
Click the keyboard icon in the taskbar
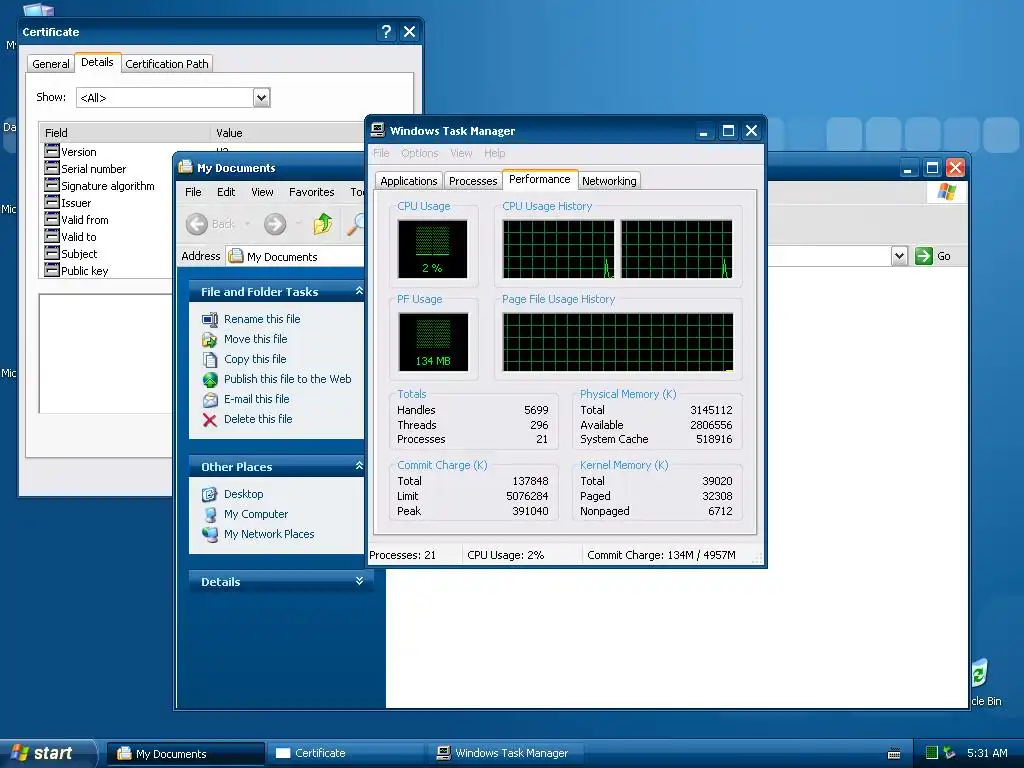[895, 754]
